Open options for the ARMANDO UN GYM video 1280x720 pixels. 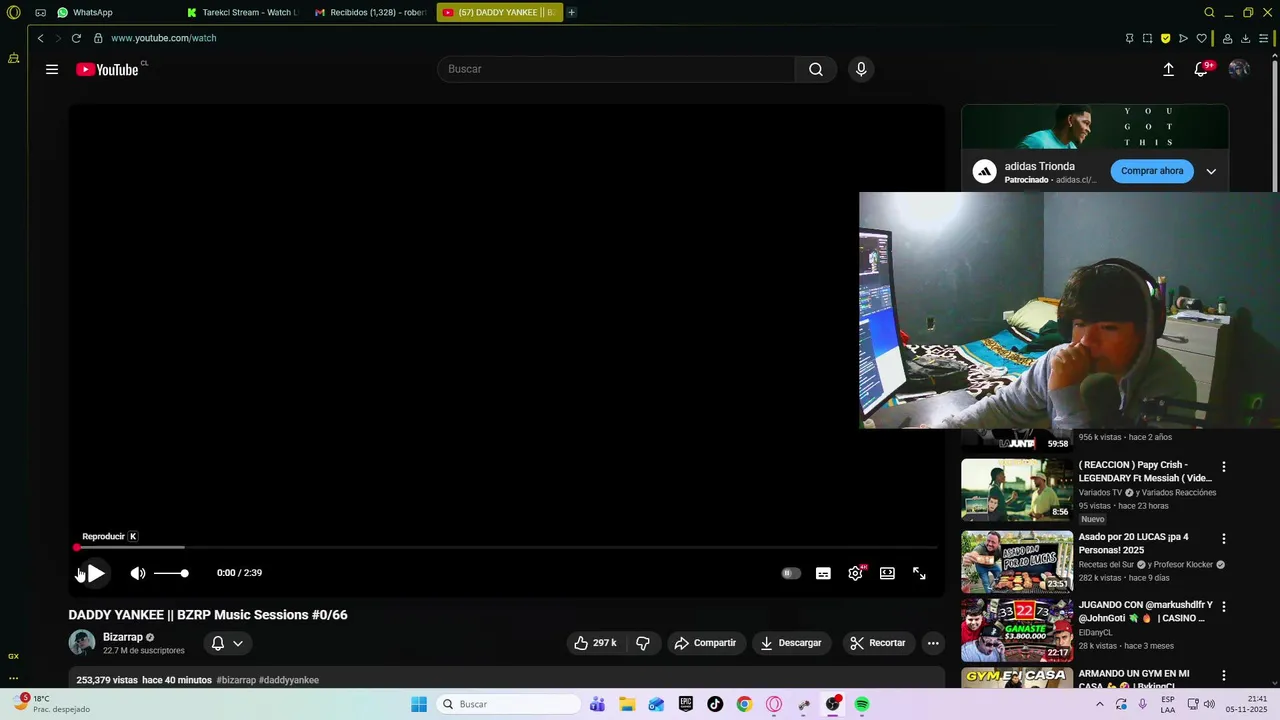(1223, 676)
